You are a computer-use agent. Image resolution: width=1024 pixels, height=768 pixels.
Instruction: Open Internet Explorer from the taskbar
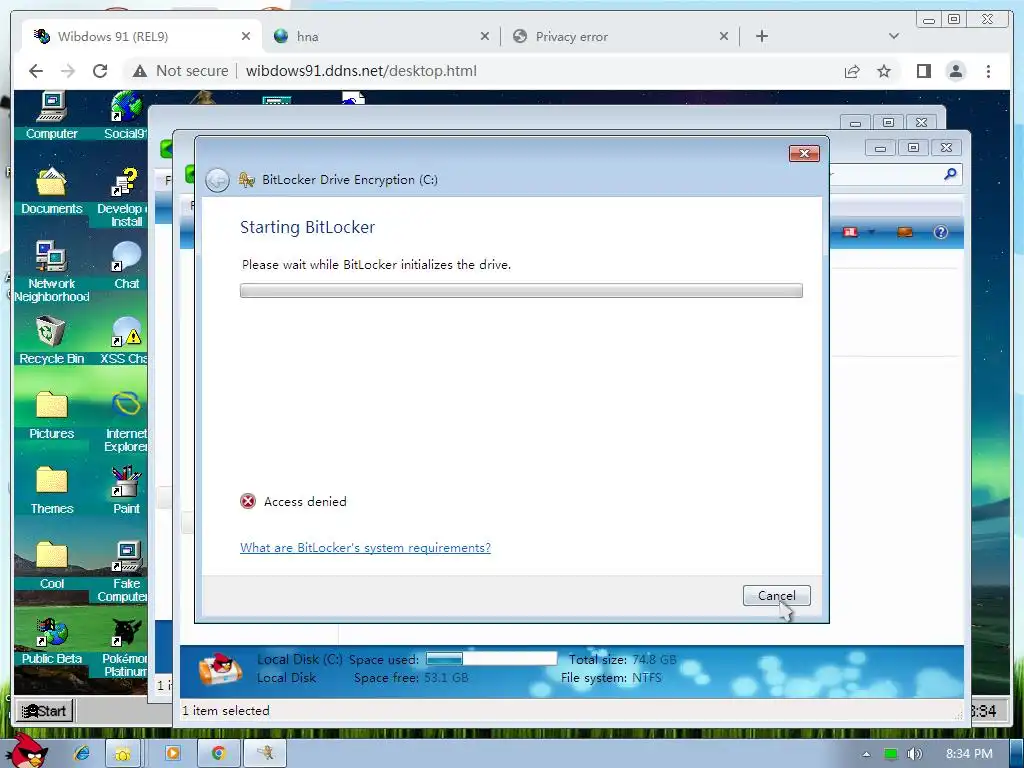click(x=82, y=754)
